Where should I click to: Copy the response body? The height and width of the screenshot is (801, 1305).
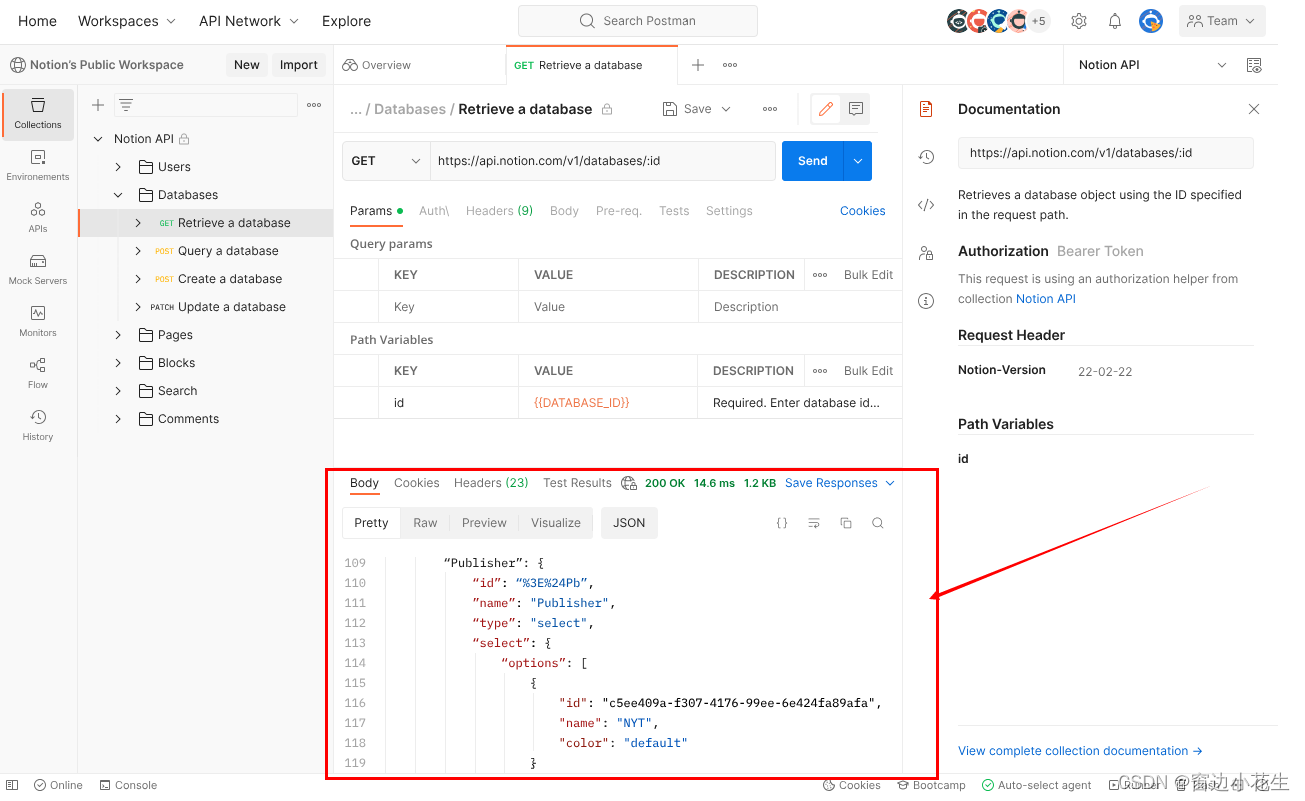point(846,523)
